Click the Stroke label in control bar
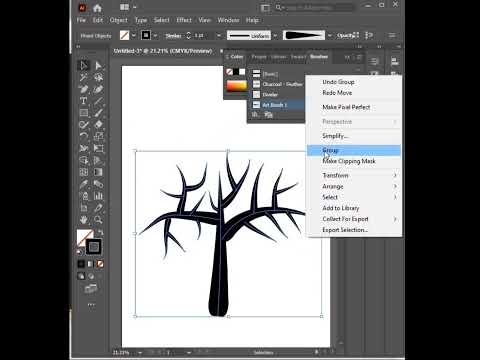This screenshot has height=360, width=480. 173,36
